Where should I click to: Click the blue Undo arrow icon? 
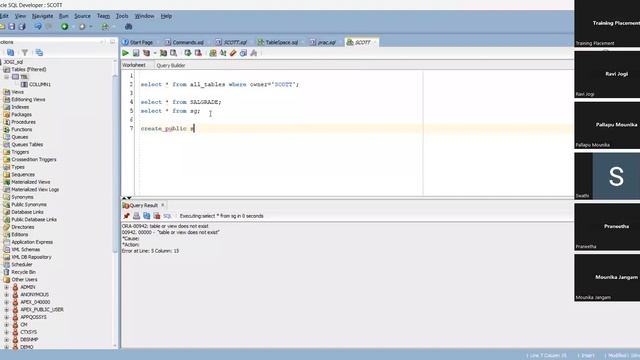(x=38, y=27)
